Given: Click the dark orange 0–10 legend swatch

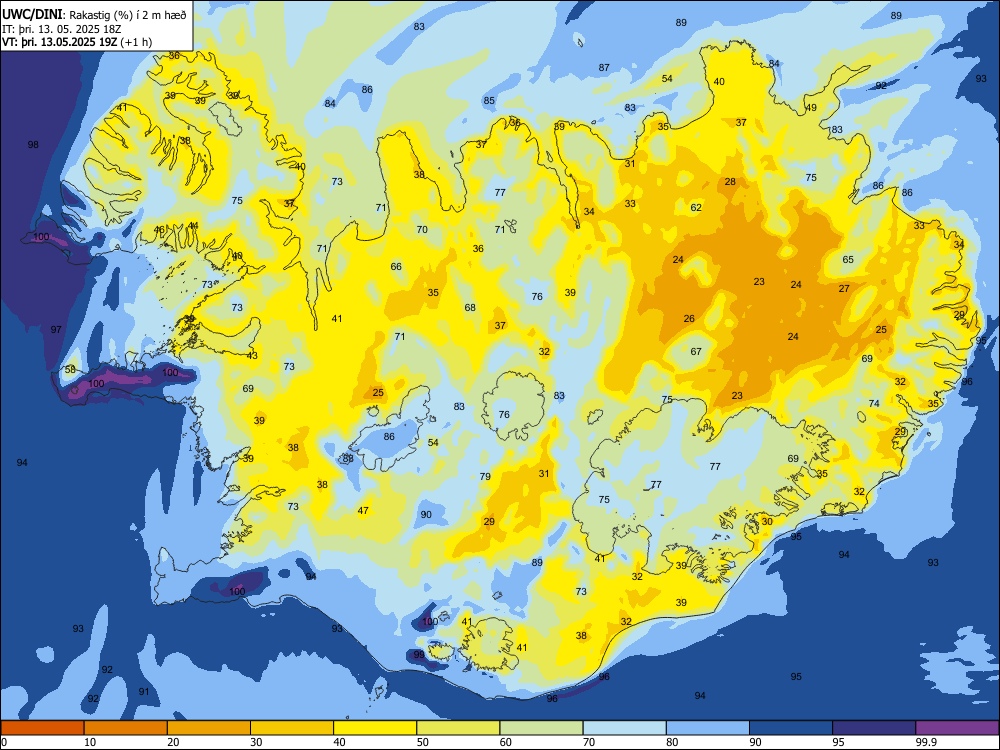Looking at the screenshot, I should coord(43,728).
